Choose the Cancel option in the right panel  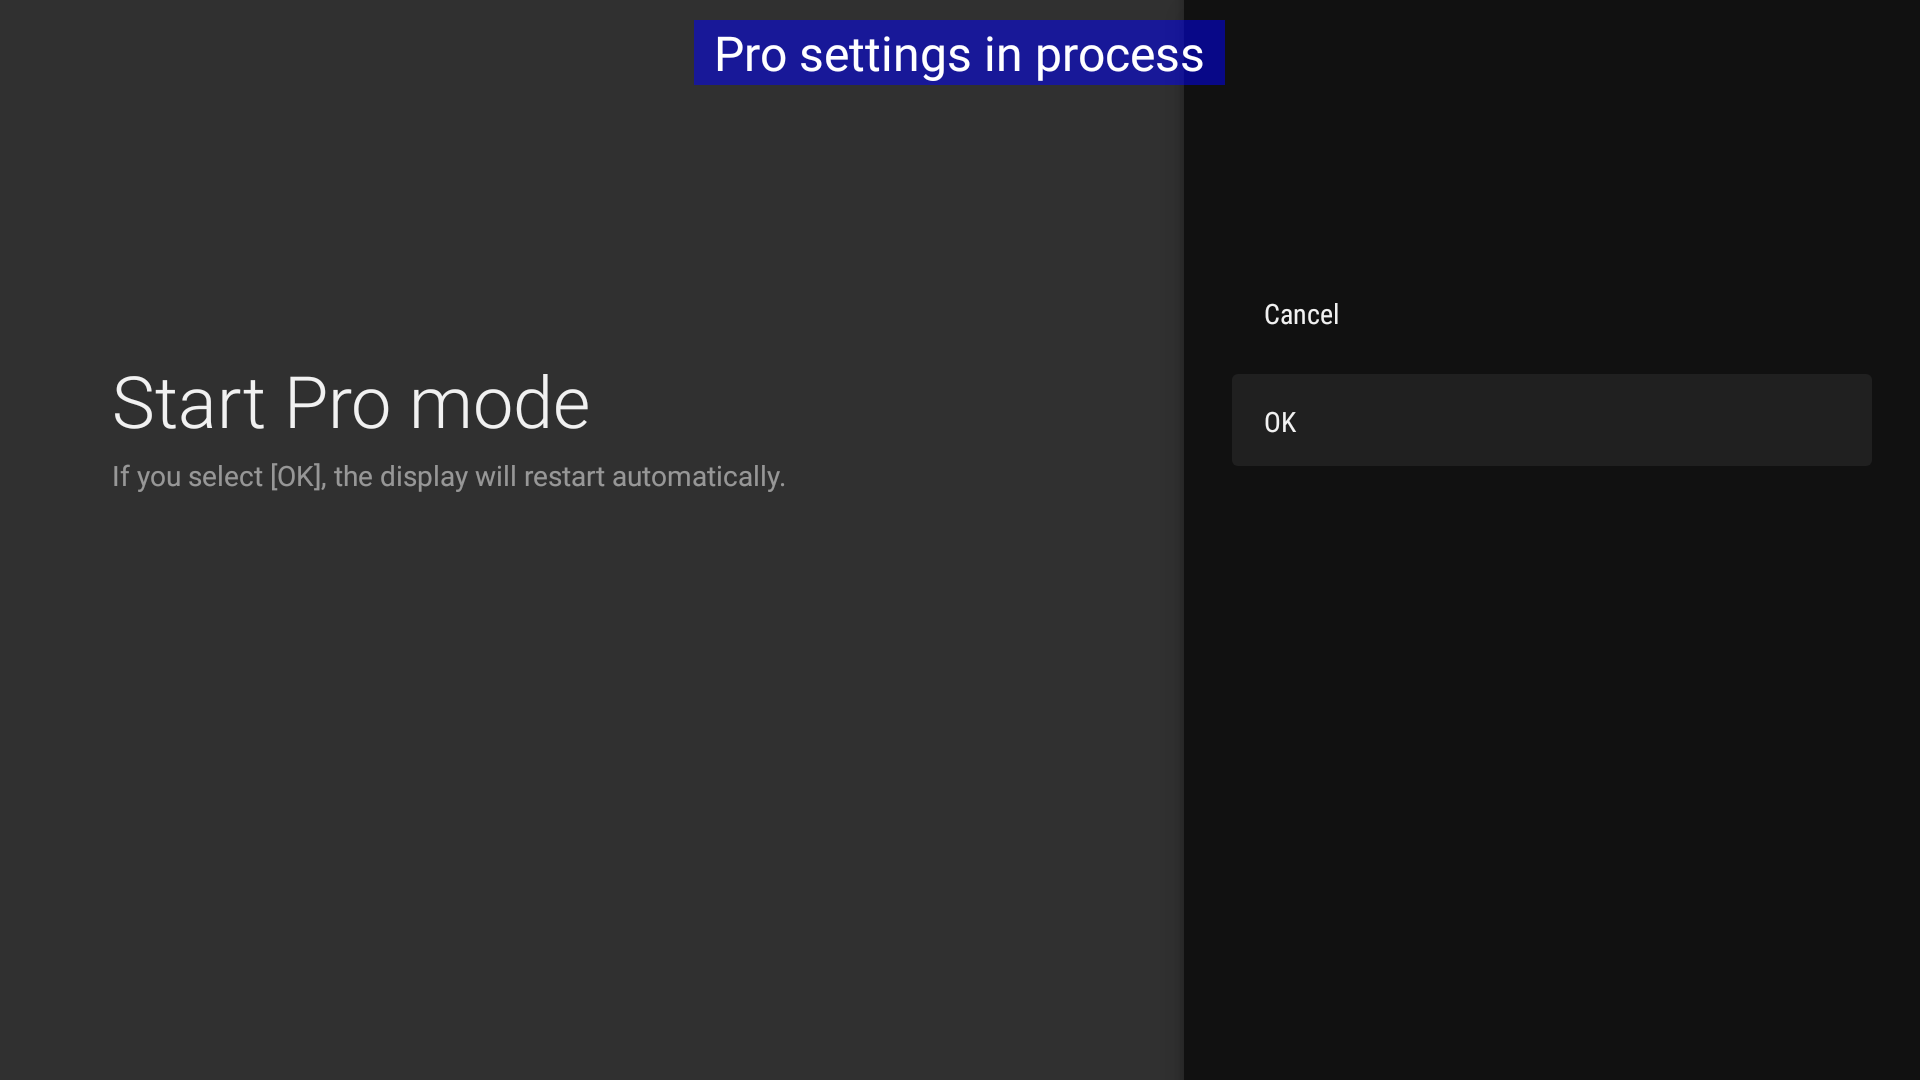coord(1301,314)
